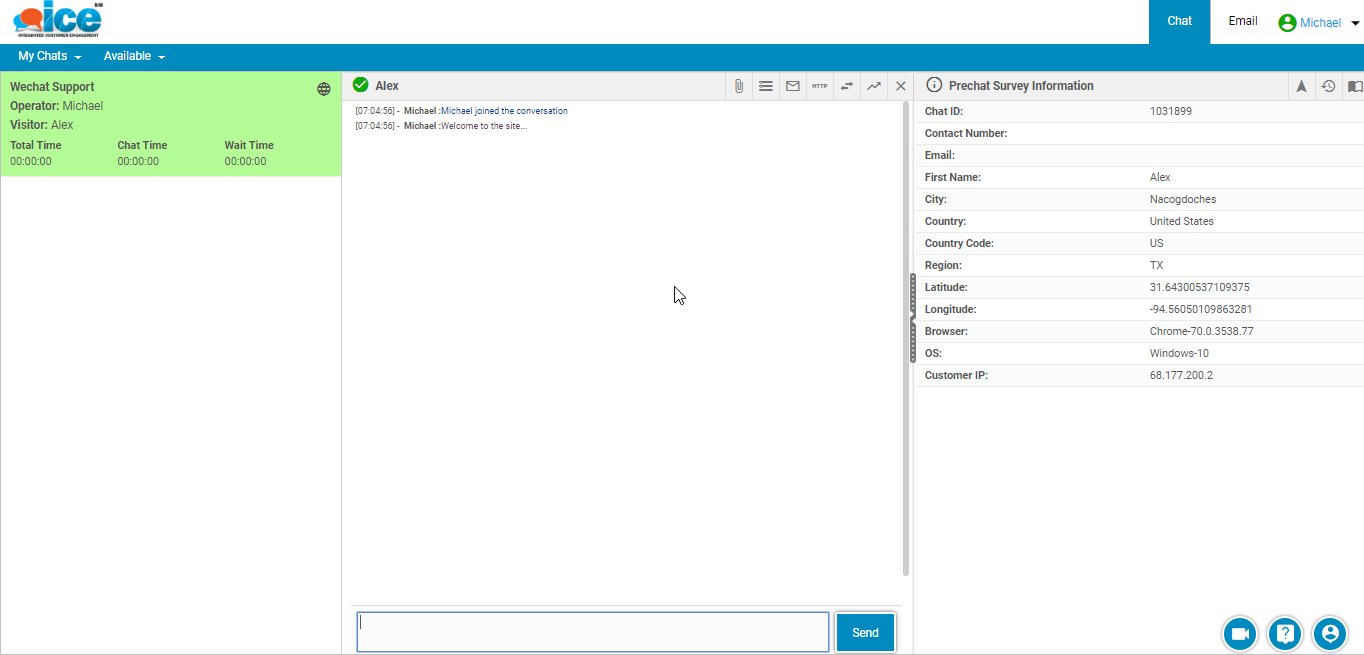Click the chat message input field
Image resolution: width=1364 pixels, height=655 pixels.
[x=592, y=632]
